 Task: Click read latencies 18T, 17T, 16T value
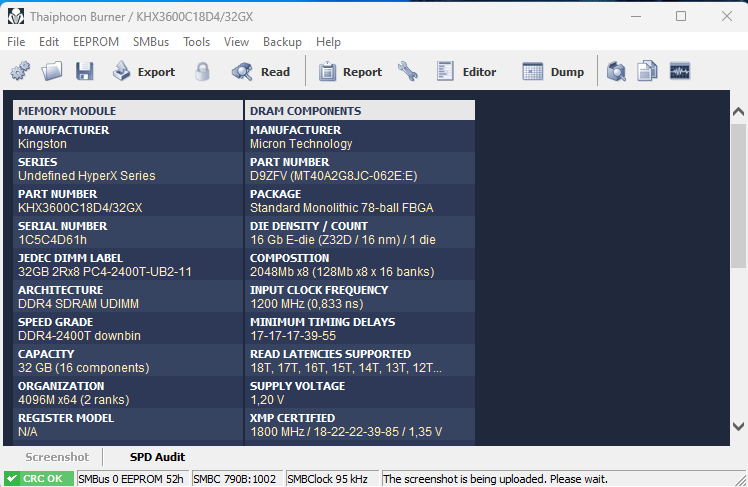click(x=346, y=367)
